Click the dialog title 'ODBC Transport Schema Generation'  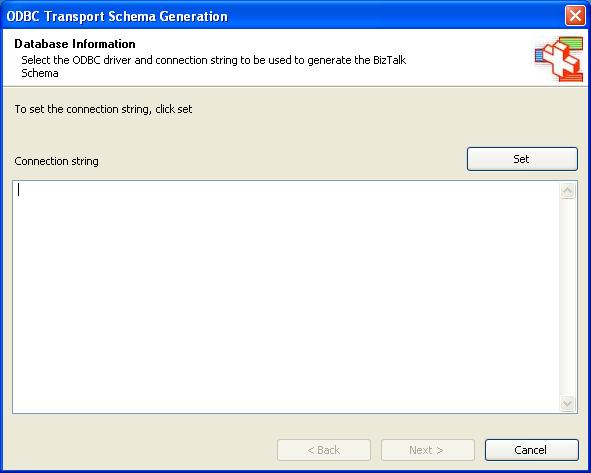click(117, 17)
